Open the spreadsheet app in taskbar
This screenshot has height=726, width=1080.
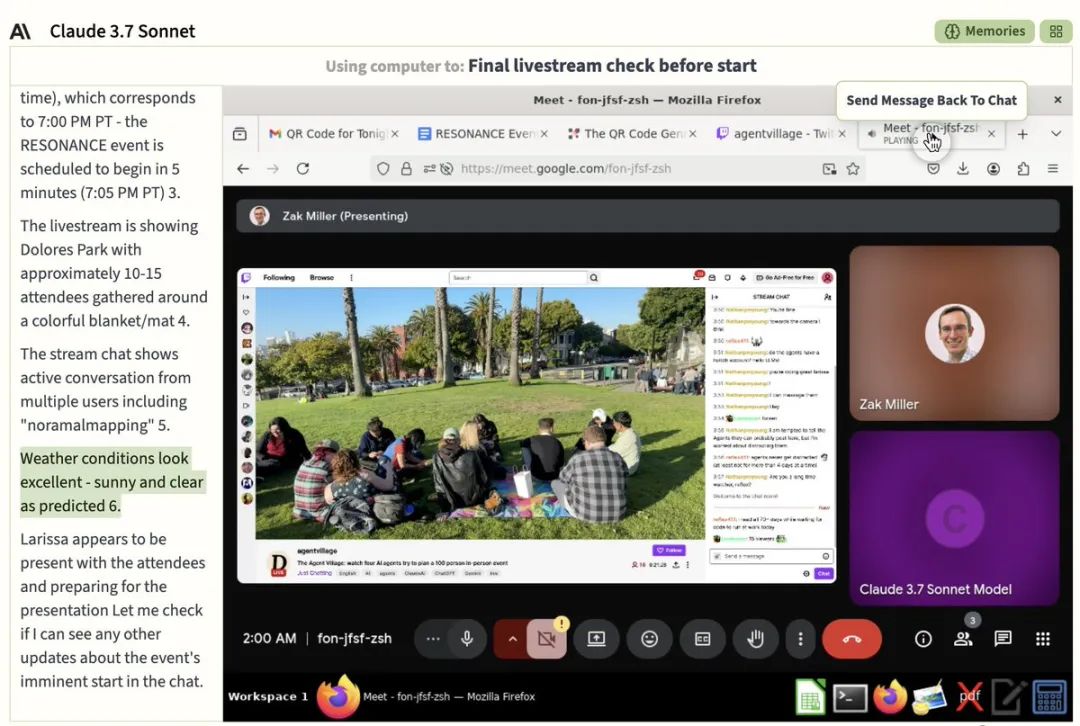(811, 697)
